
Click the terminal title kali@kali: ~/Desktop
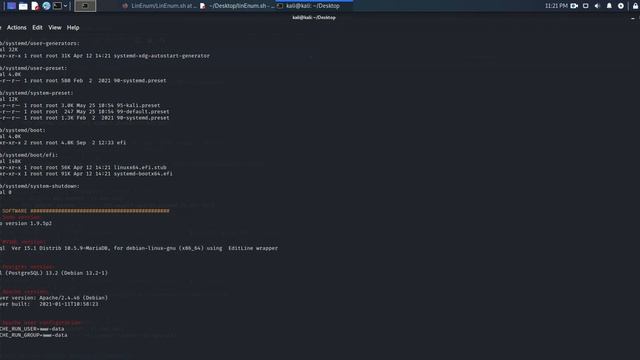click(x=314, y=18)
